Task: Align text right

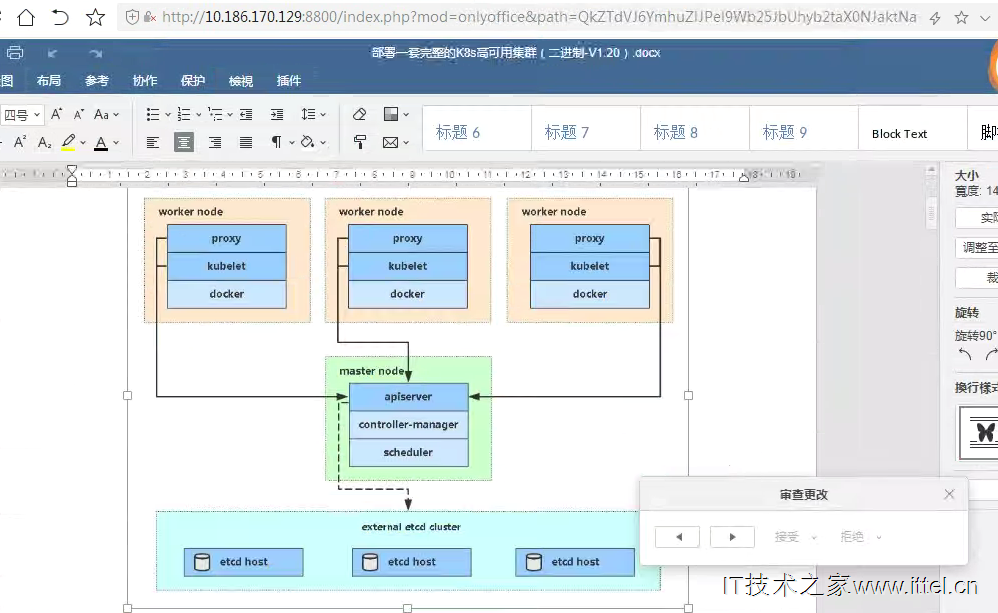Action: click(x=215, y=143)
